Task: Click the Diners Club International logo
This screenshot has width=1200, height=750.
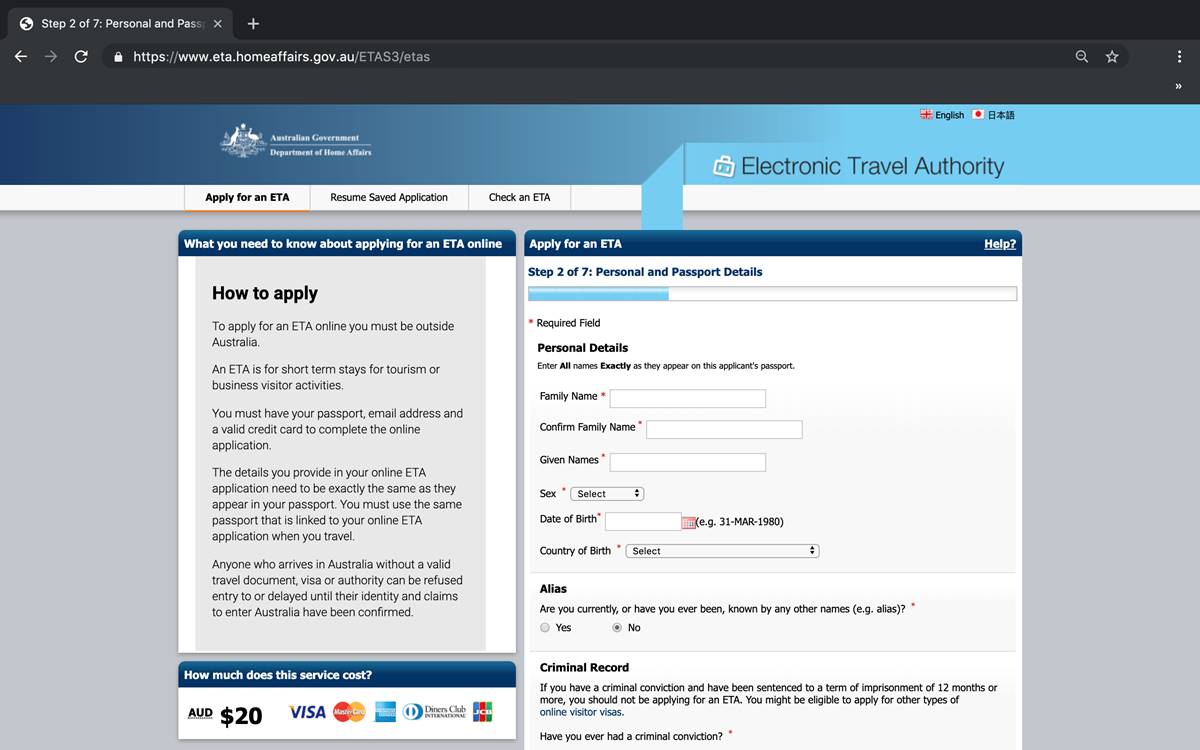Action: [434, 712]
